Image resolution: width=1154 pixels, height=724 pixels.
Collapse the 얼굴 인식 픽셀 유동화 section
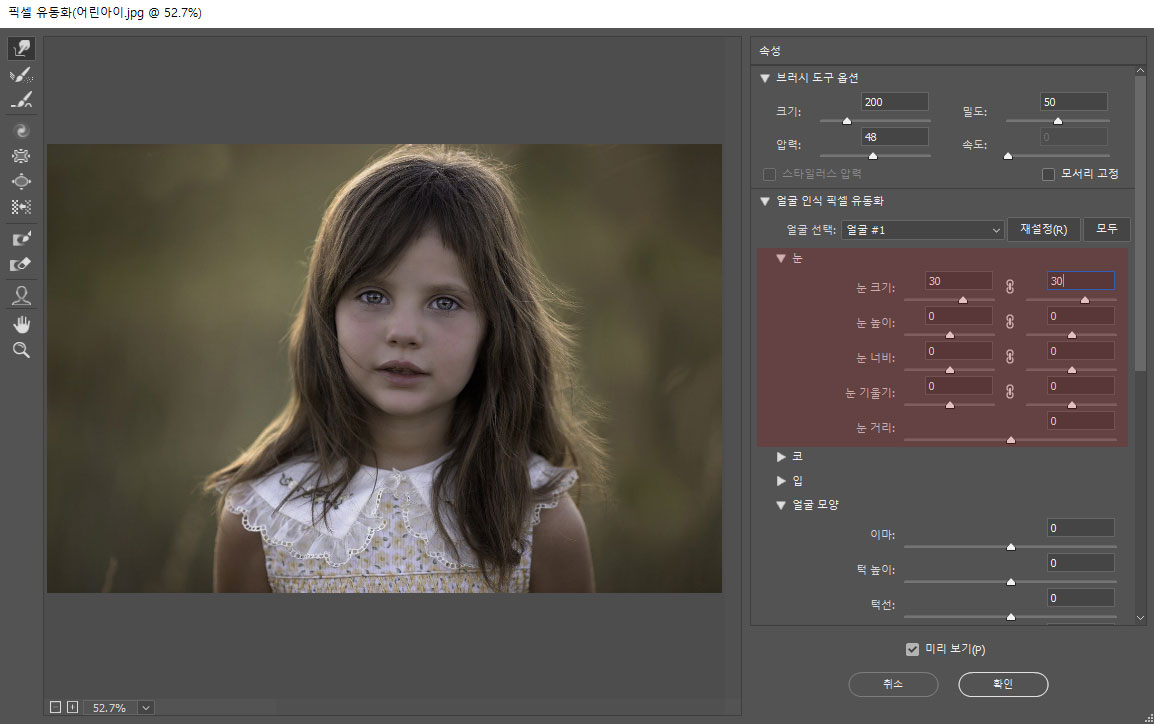pos(765,201)
